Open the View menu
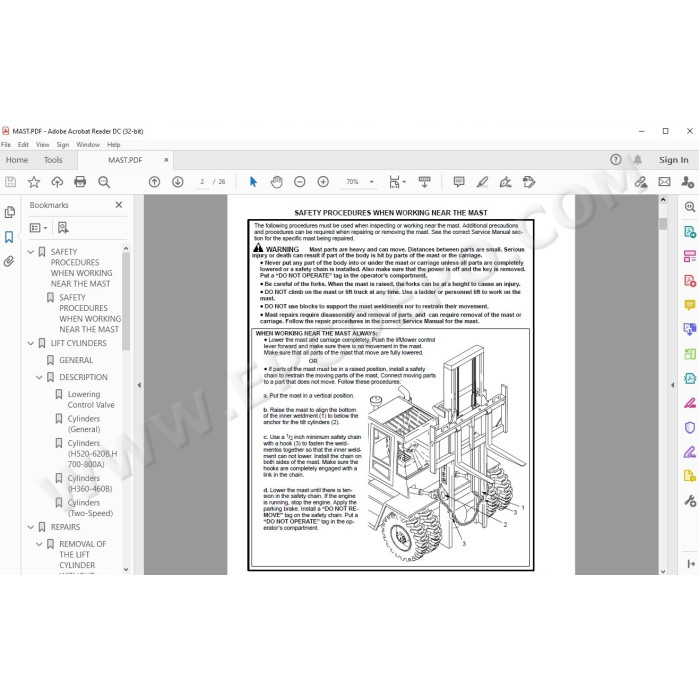Image resolution: width=700 pixels, height=700 pixels. (x=42, y=145)
